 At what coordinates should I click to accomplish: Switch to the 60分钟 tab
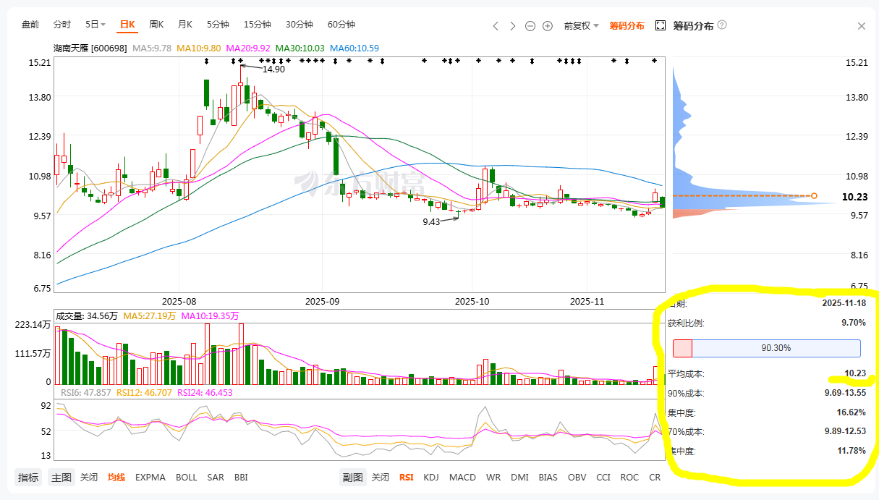click(341, 24)
